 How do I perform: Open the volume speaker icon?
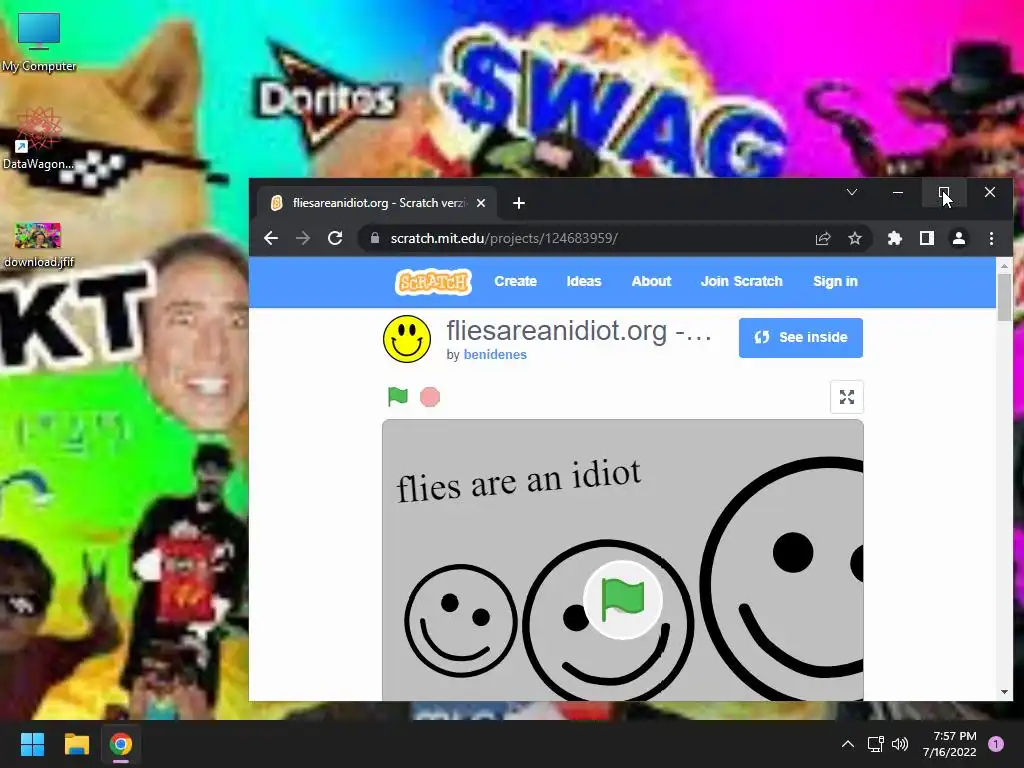point(900,744)
